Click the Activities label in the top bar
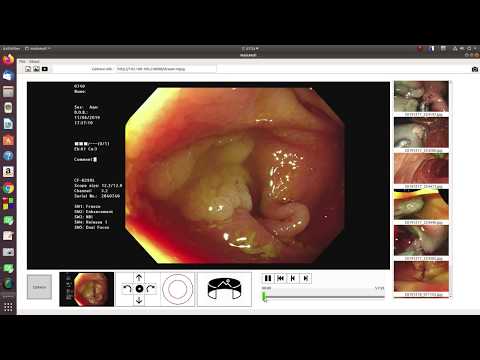 click(x=11, y=49)
